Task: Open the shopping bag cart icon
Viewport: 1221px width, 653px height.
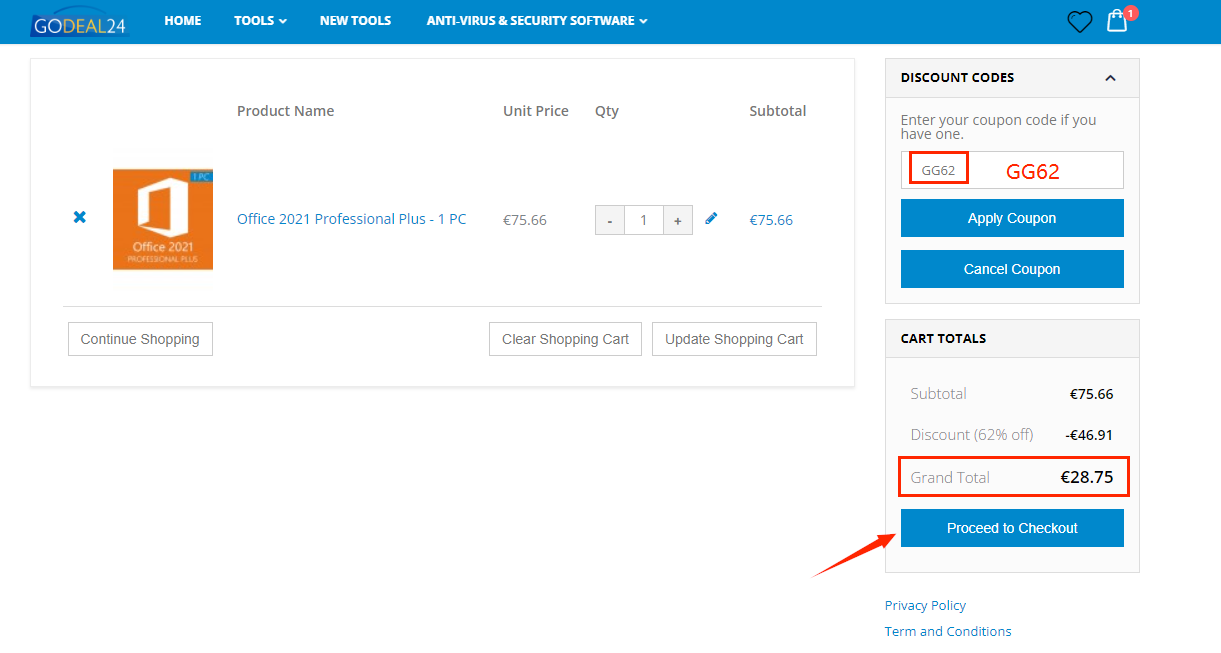Action: point(1117,21)
